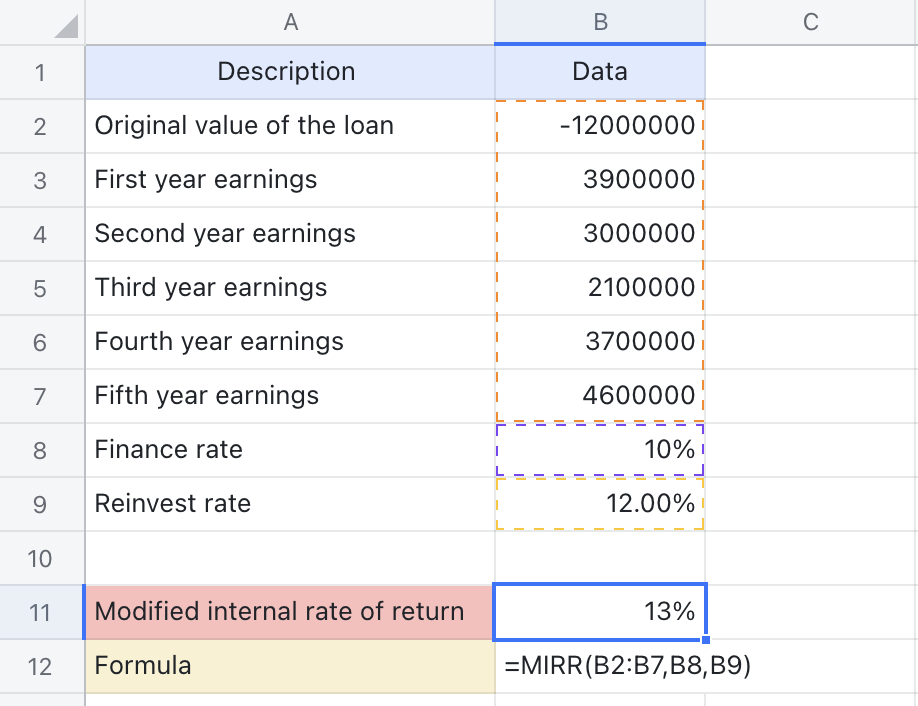Select the Modified internal rate of return label
The image size is (918, 706).
point(290,611)
